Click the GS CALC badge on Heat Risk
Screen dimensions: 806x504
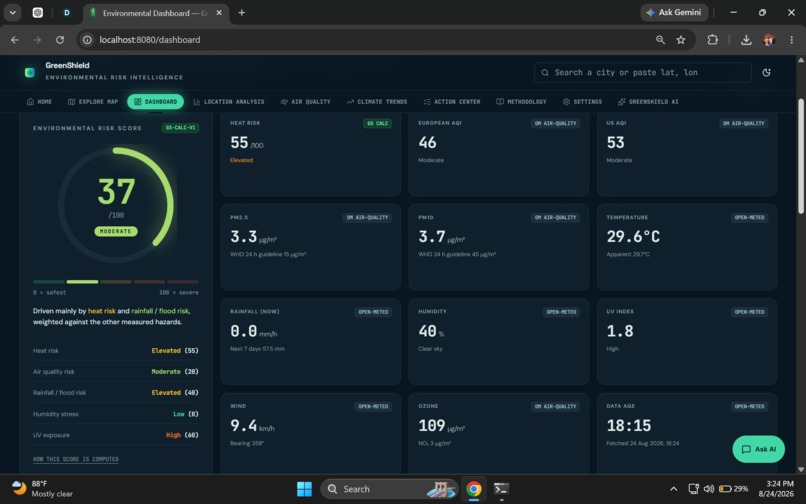377,123
